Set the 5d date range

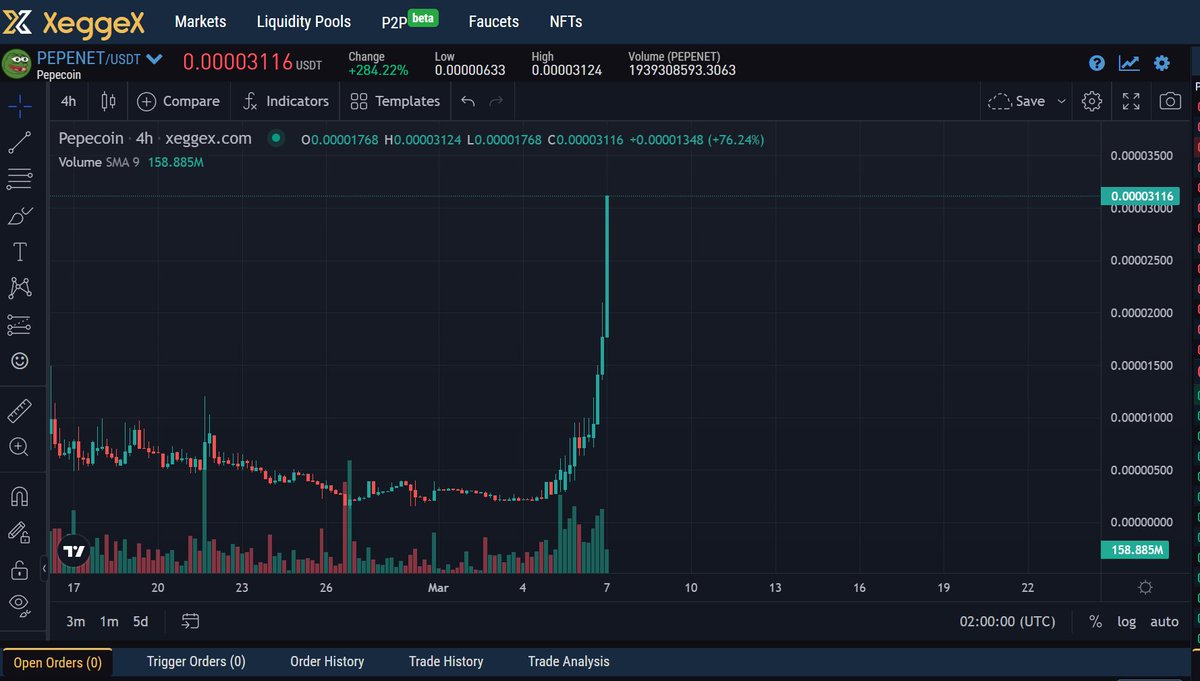[140, 621]
